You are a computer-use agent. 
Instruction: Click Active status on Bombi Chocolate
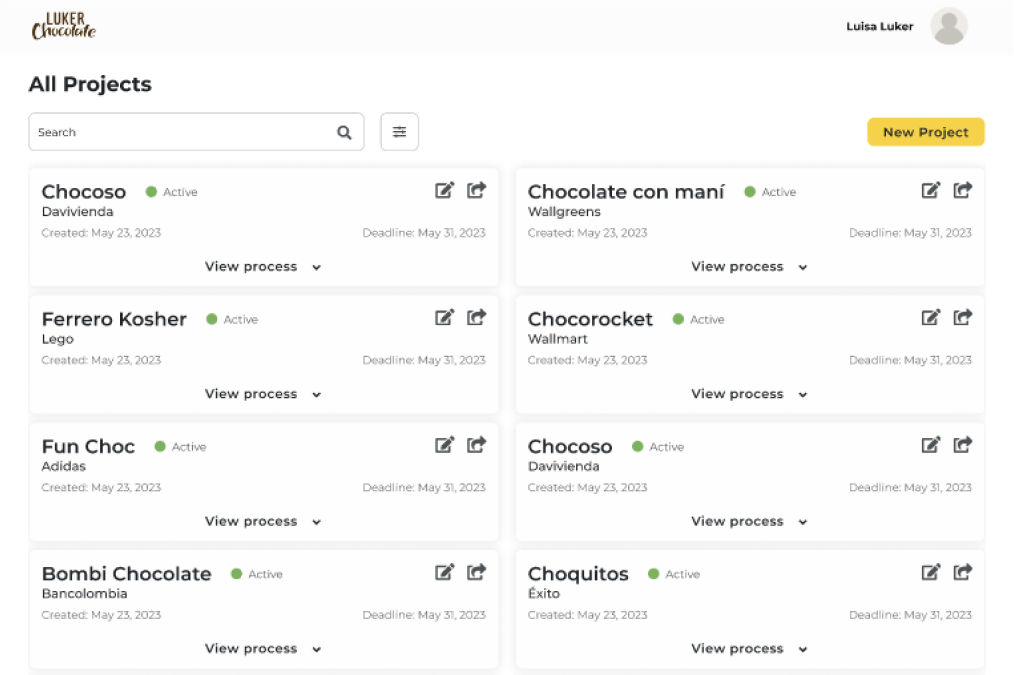[257, 574]
